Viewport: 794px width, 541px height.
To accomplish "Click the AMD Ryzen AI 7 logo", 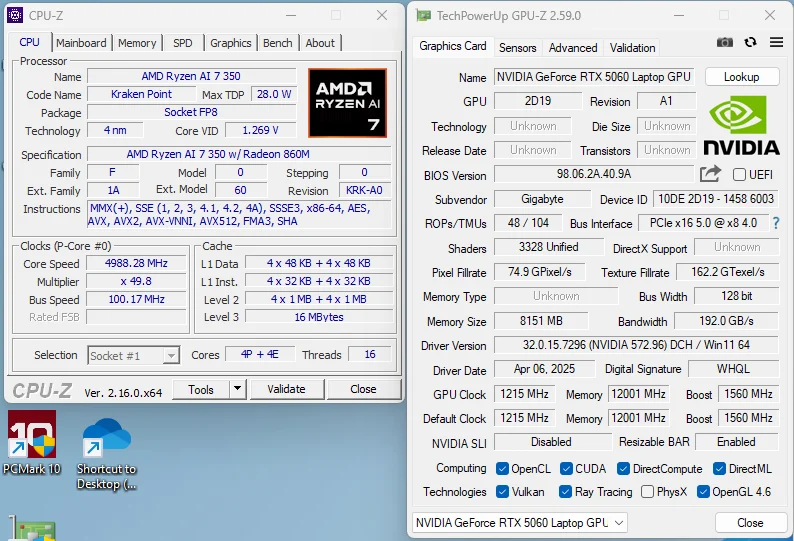I will click(x=347, y=103).
